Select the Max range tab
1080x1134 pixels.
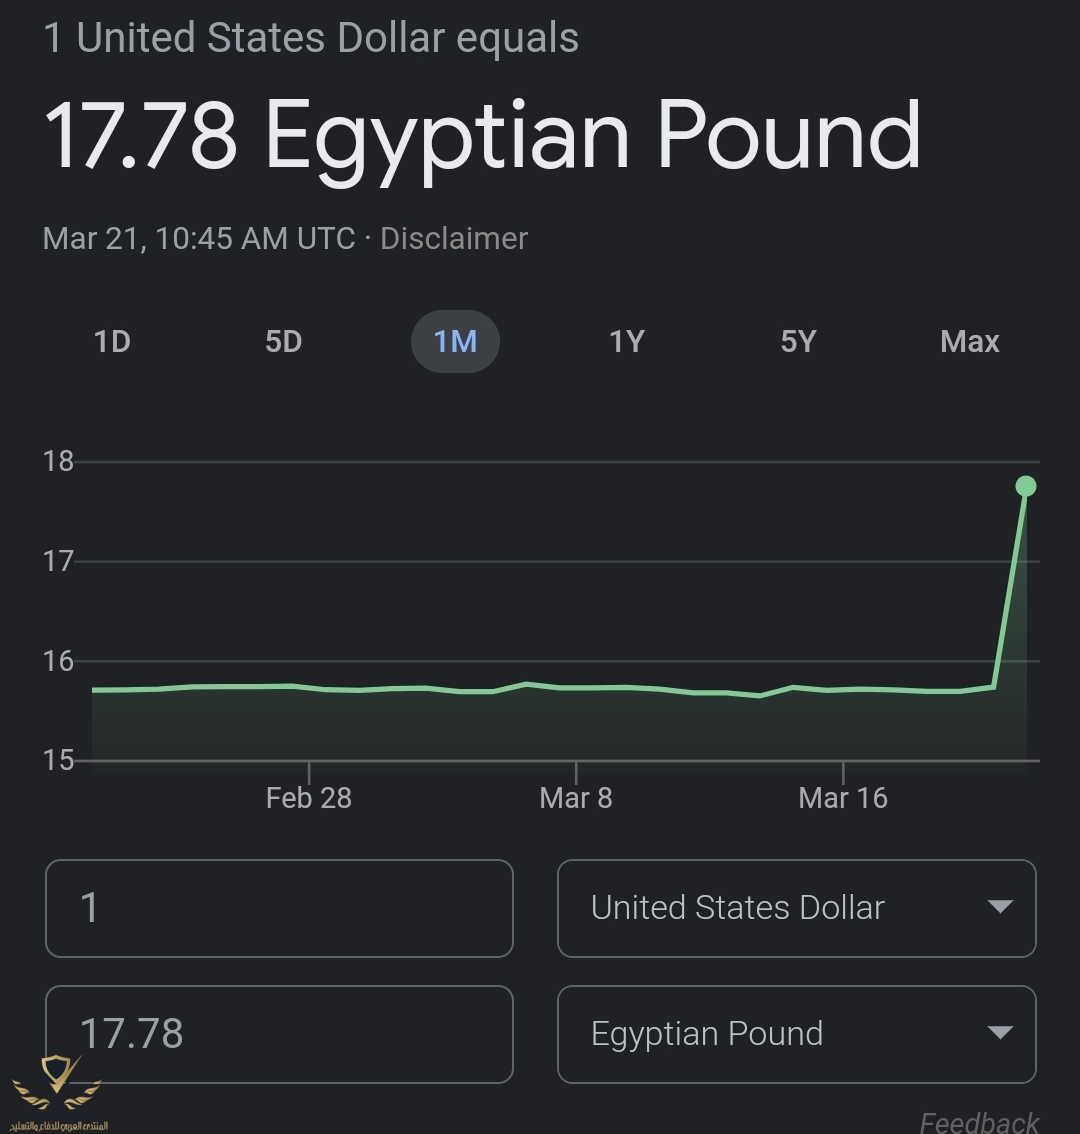click(969, 341)
